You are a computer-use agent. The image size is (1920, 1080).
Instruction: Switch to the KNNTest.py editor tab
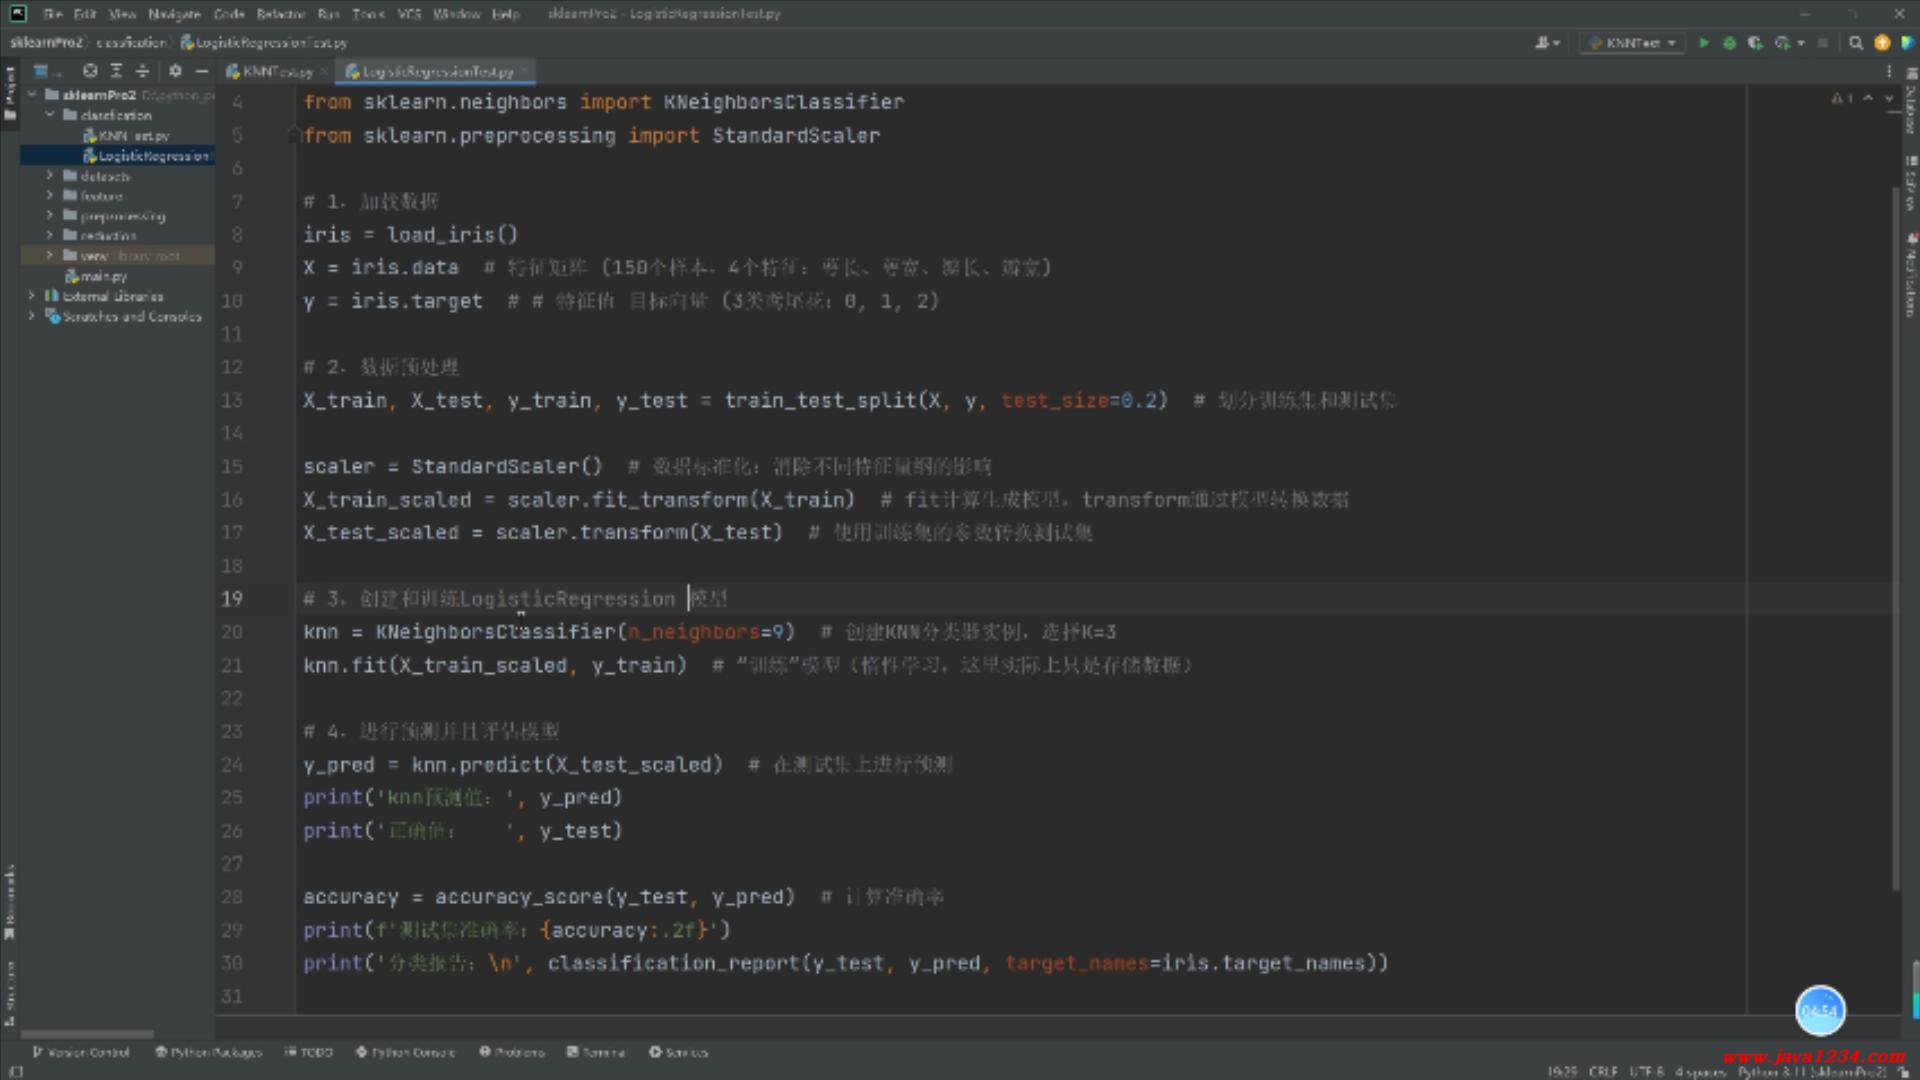[x=271, y=72]
